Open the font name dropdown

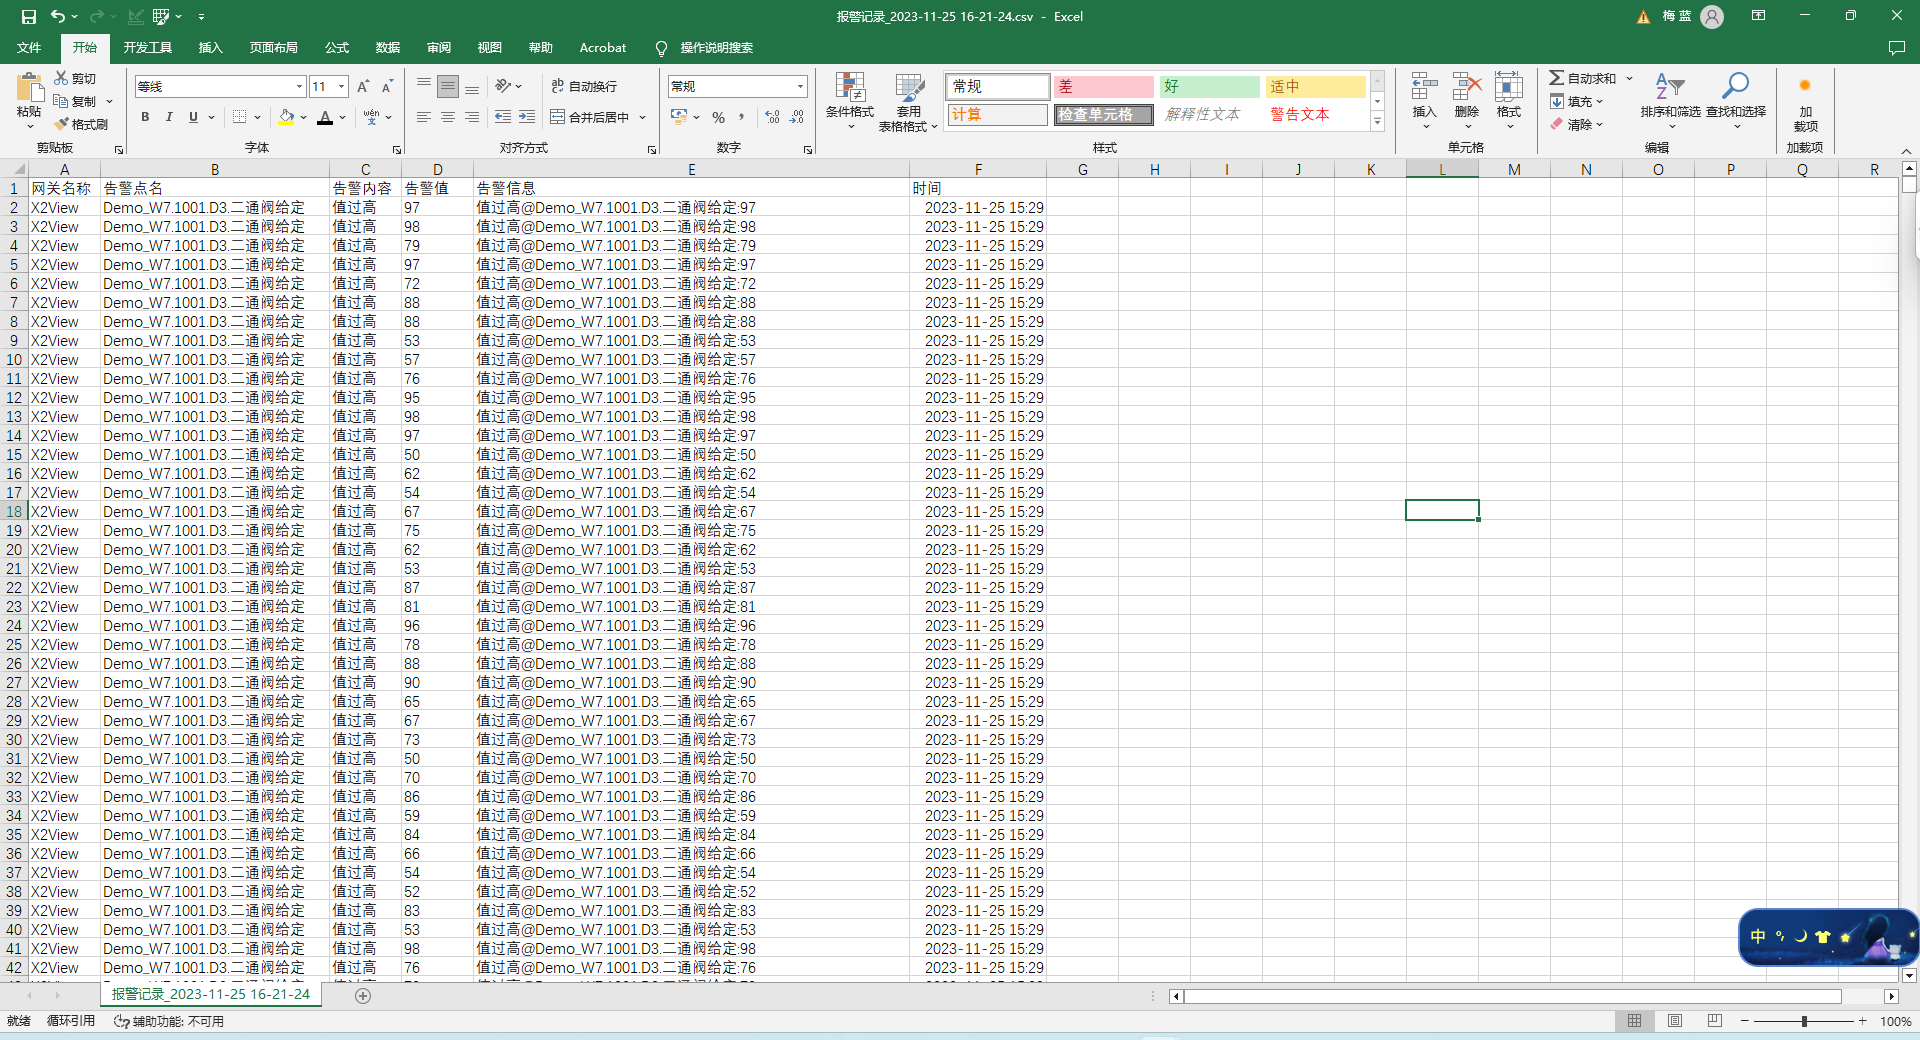point(298,87)
